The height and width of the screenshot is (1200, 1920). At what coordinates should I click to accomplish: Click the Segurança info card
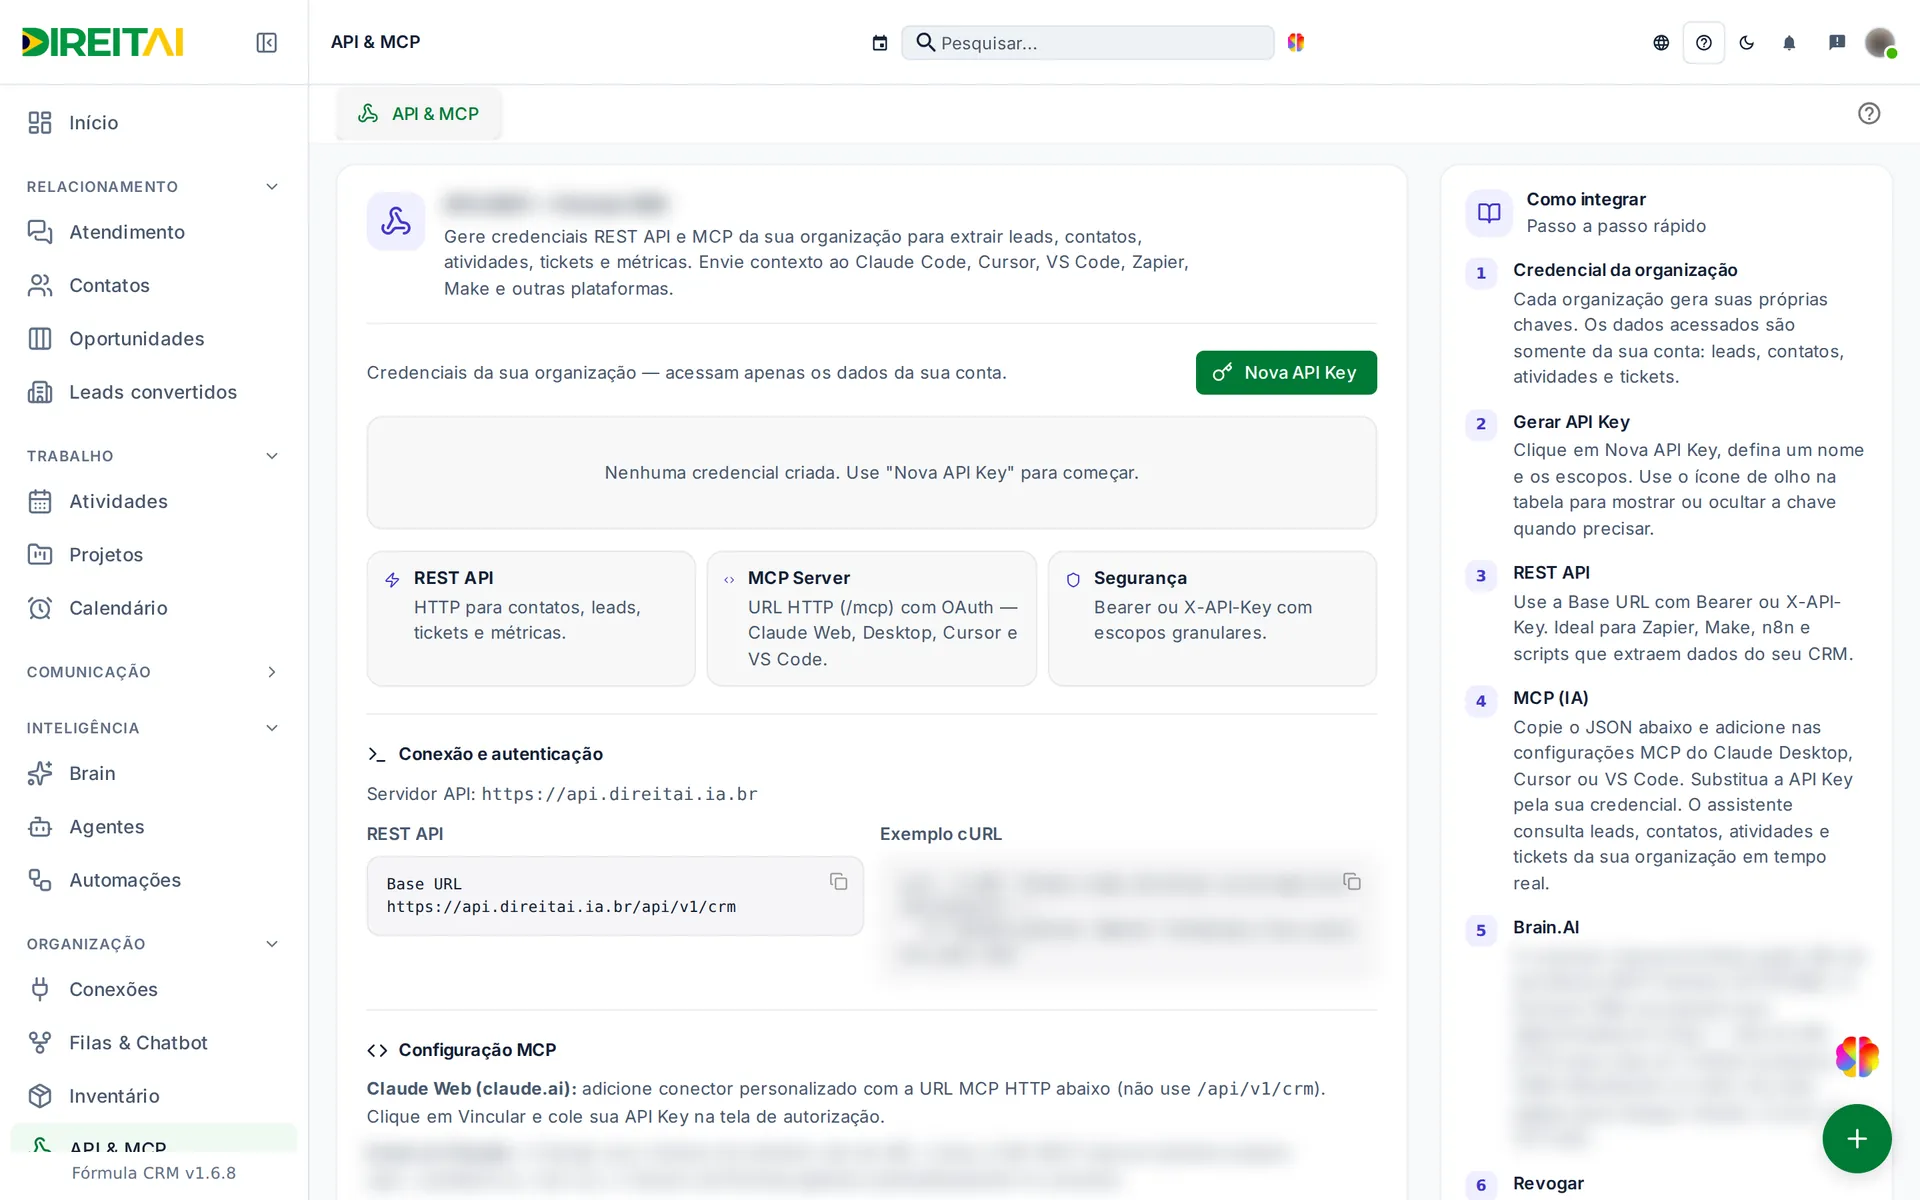(1212, 618)
